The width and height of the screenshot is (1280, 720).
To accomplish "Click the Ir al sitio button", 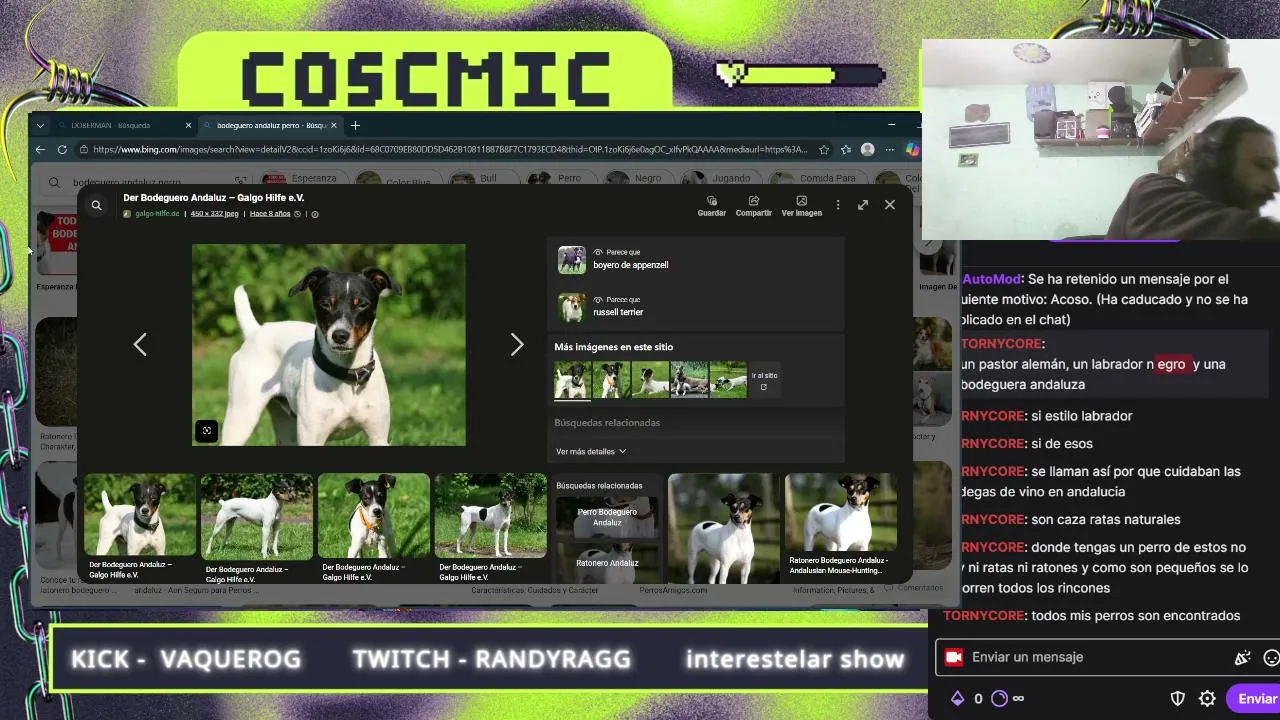I will (x=764, y=380).
